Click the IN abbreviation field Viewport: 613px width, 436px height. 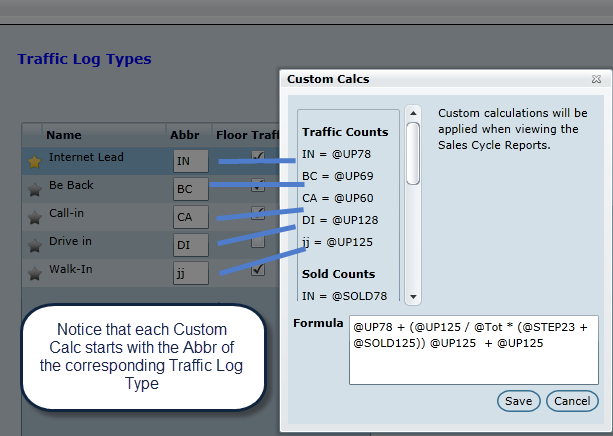pyautogui.click(x=190, y=161)
